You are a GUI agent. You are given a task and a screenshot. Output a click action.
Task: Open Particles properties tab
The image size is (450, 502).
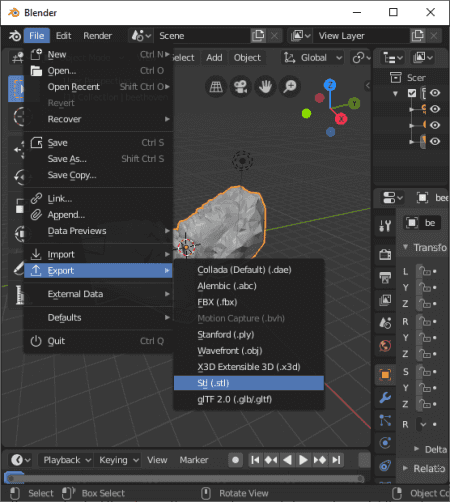click(385, 420)
